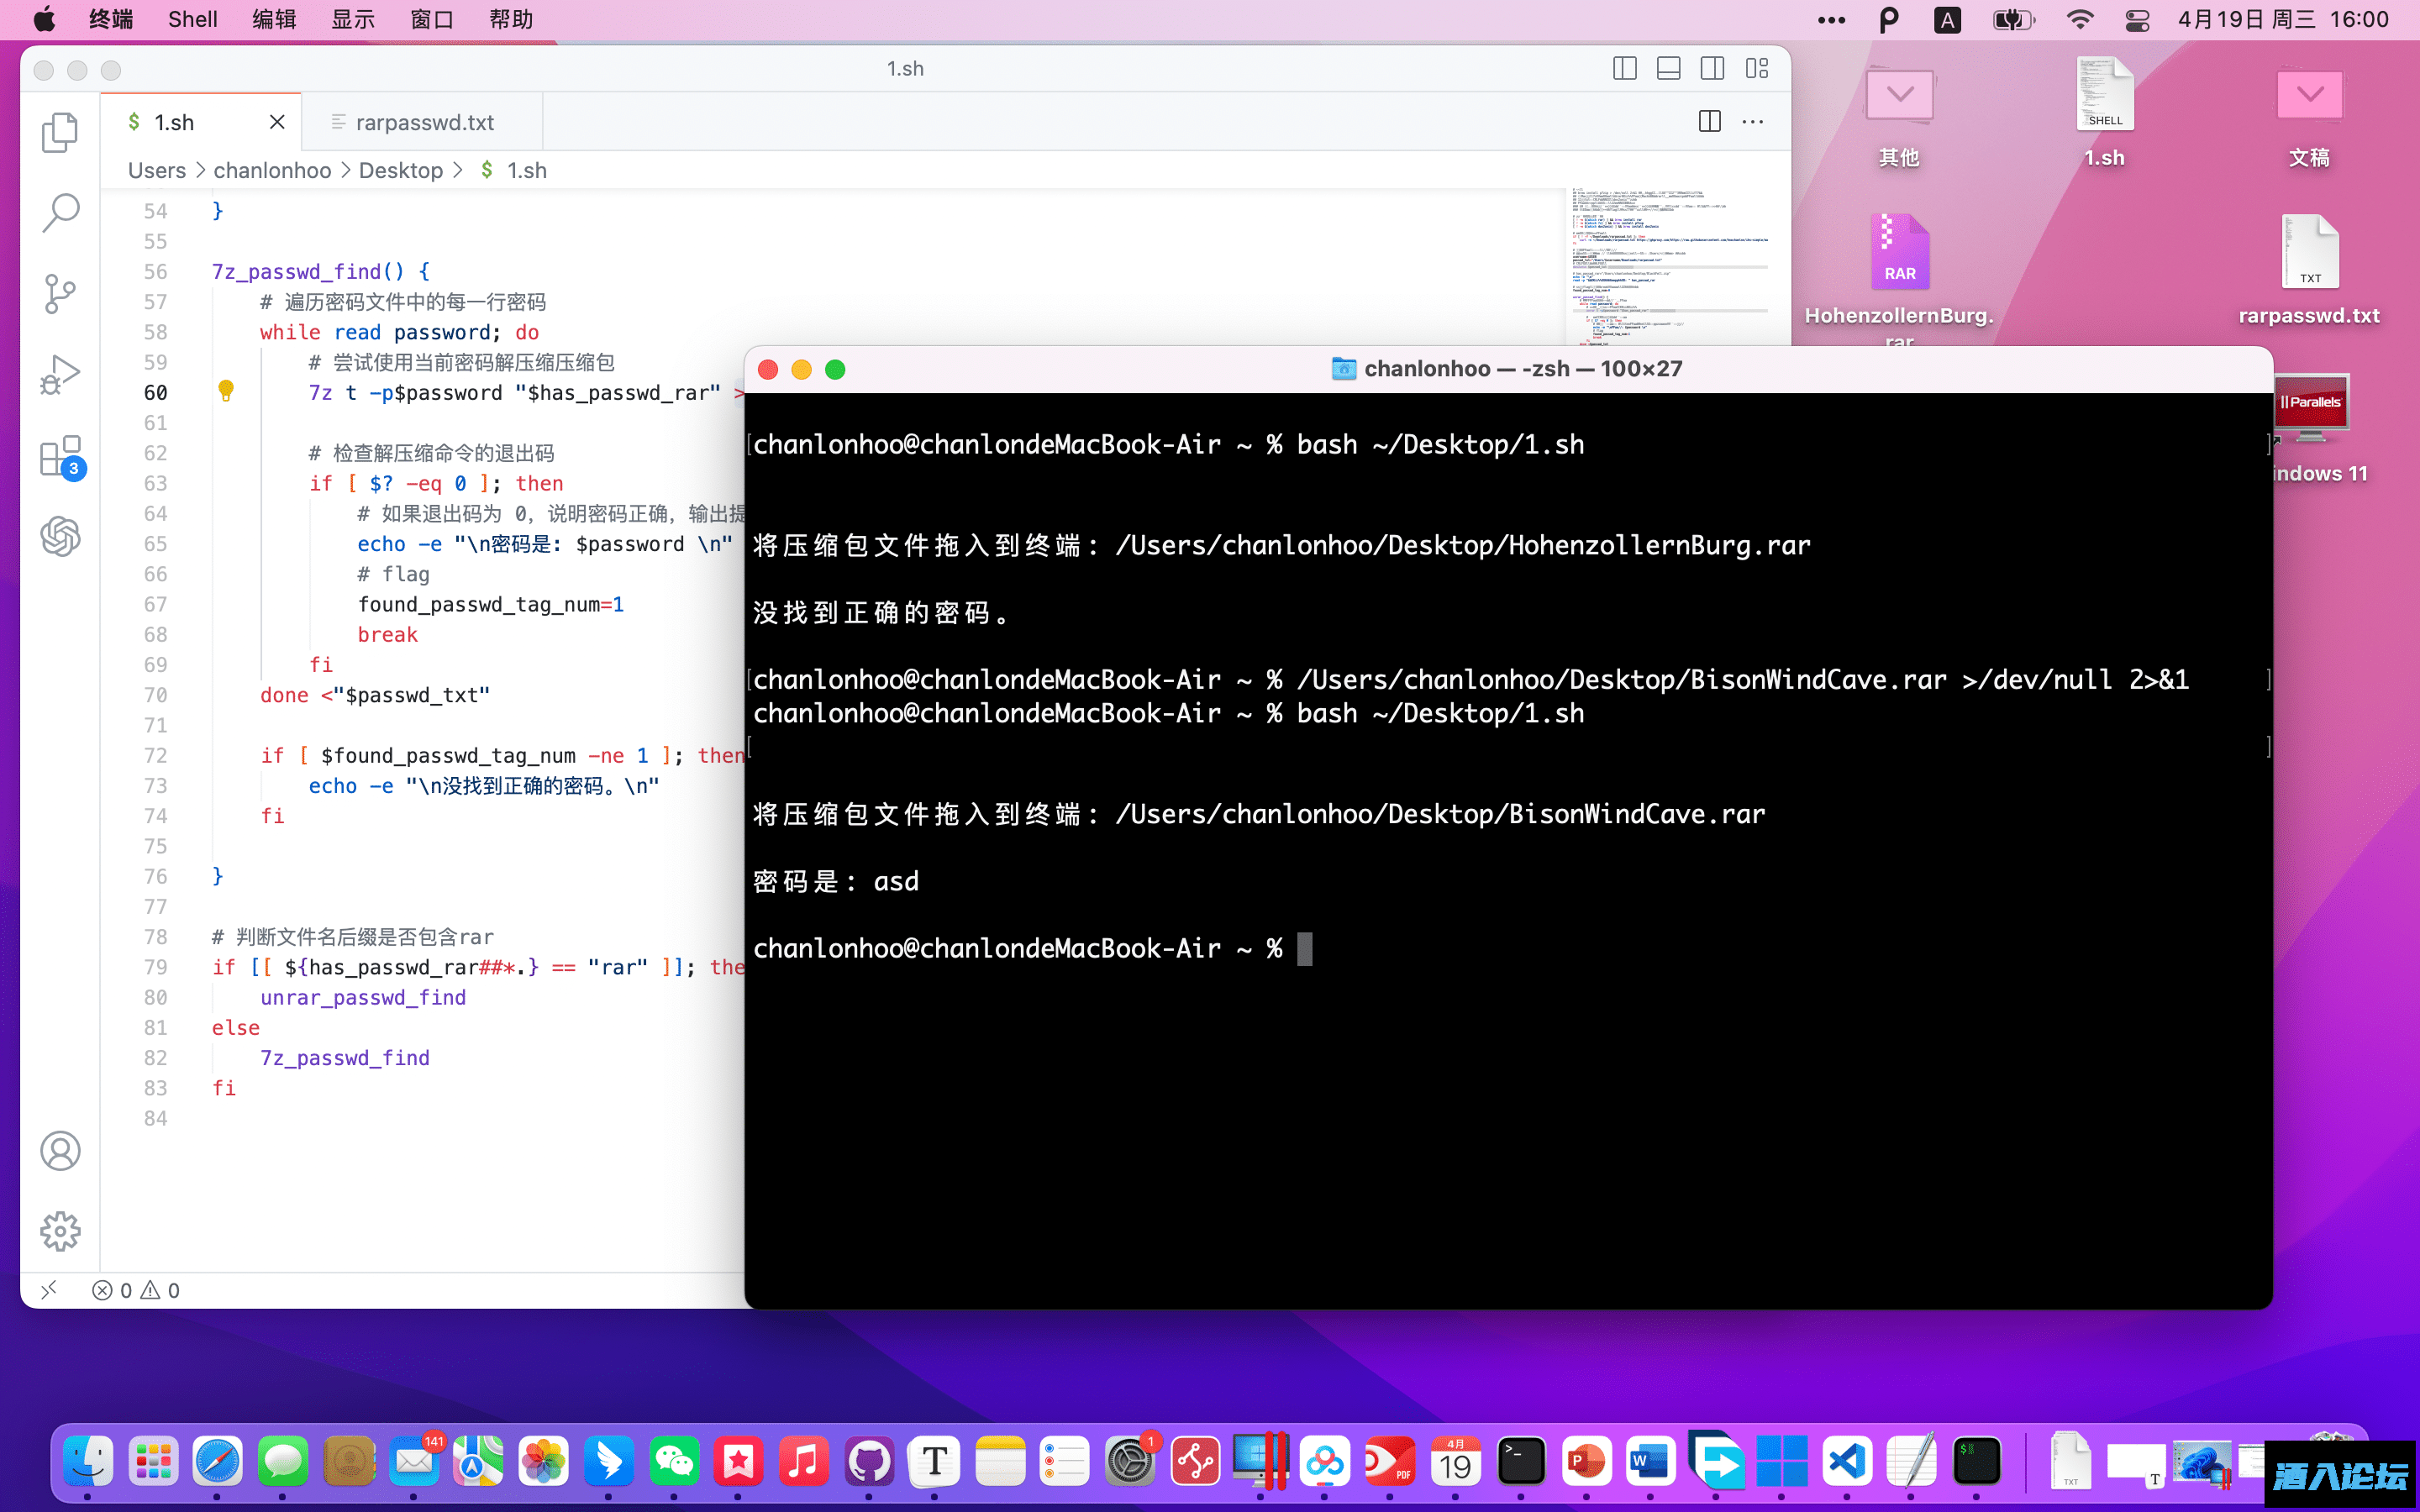Open Run and Debug view

pos(60,375)
